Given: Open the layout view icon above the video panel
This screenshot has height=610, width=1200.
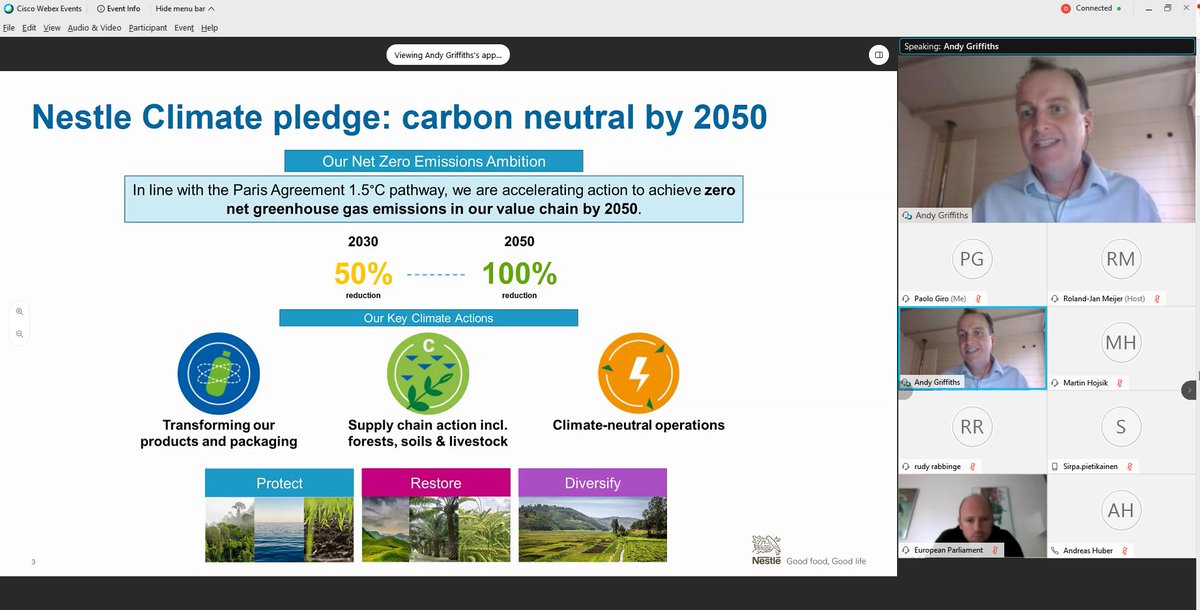Looking at the screenshot, I should pyautogui.click(x=878, y=54).
